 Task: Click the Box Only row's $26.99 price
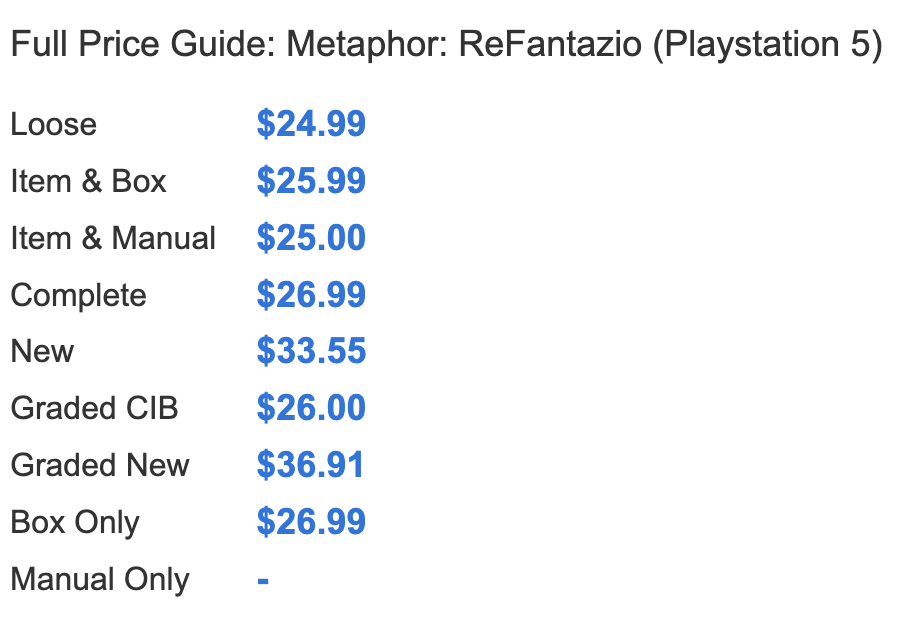311,523
